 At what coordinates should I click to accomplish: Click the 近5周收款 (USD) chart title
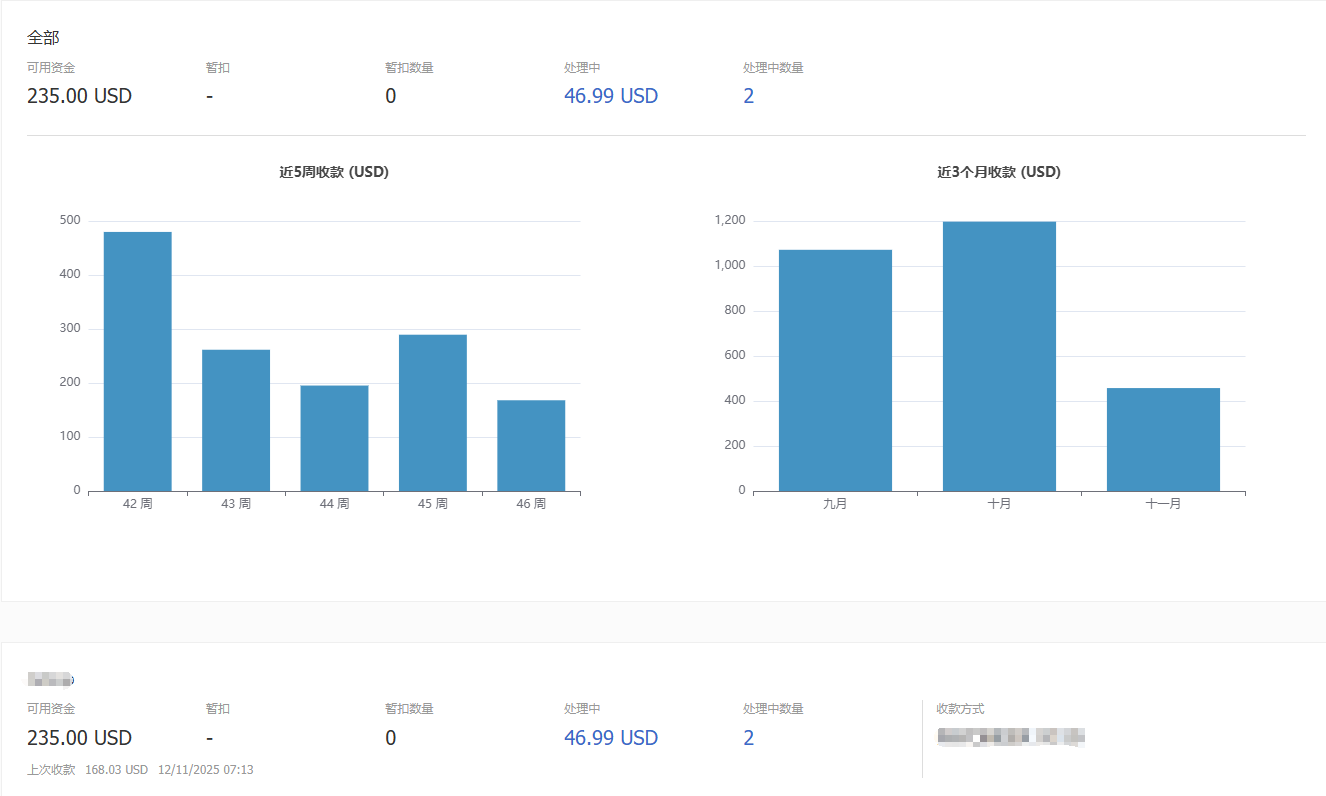[333, 172]
